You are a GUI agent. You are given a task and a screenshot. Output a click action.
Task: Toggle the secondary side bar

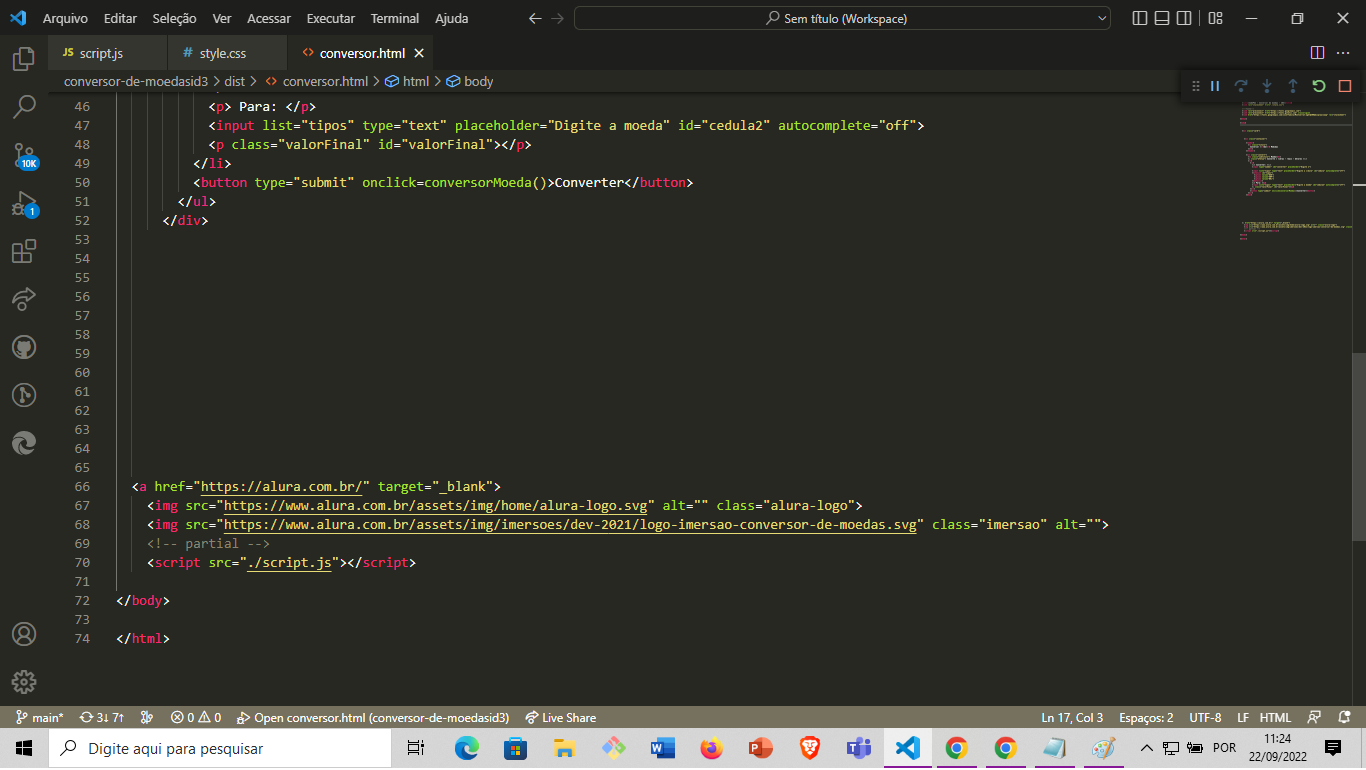[x=1184, y=18]
